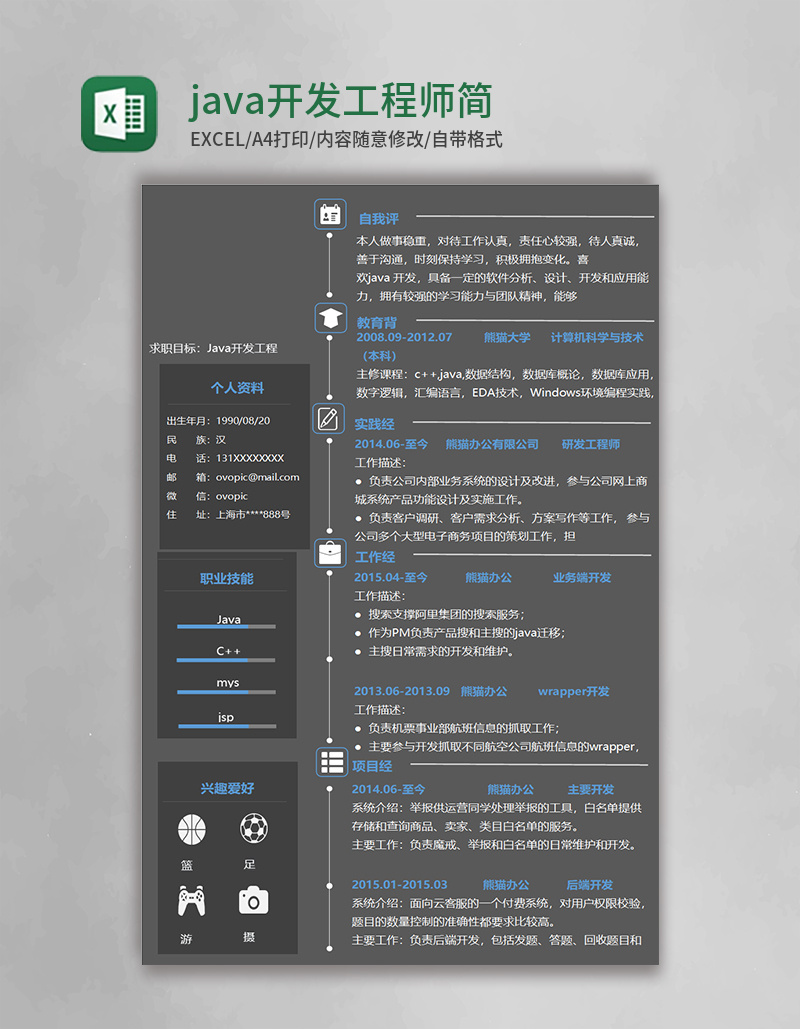Adjust the Java skill progress bar
Image resolution: width=800 pixels, height=1029 pixels.
tap(225, 628)
